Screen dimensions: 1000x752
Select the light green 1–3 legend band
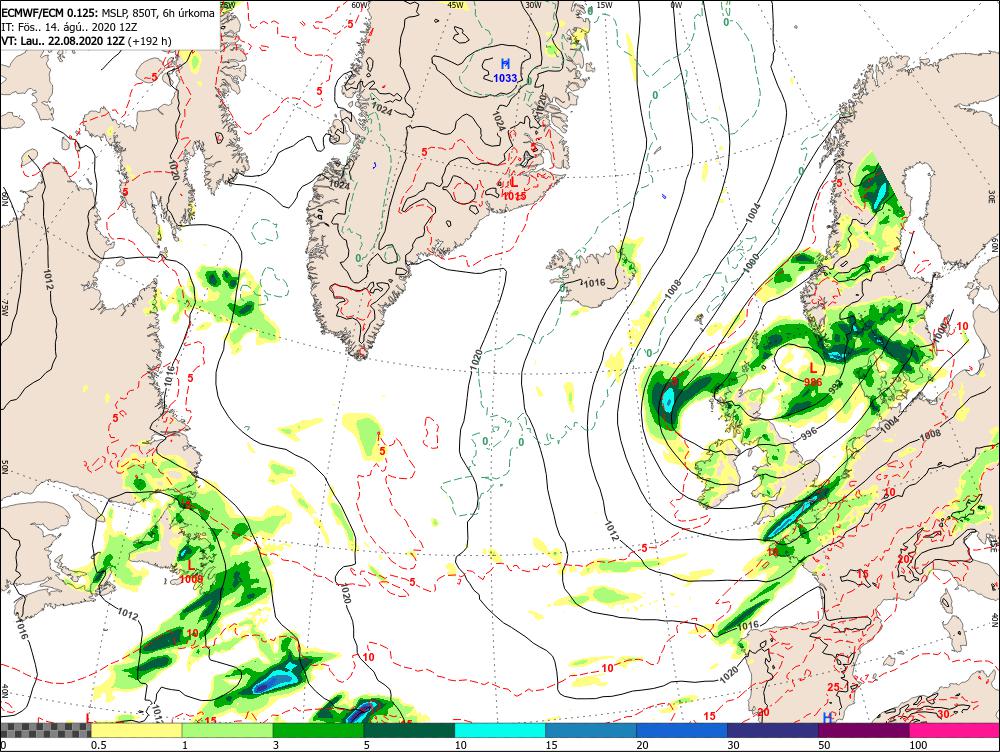227,730
